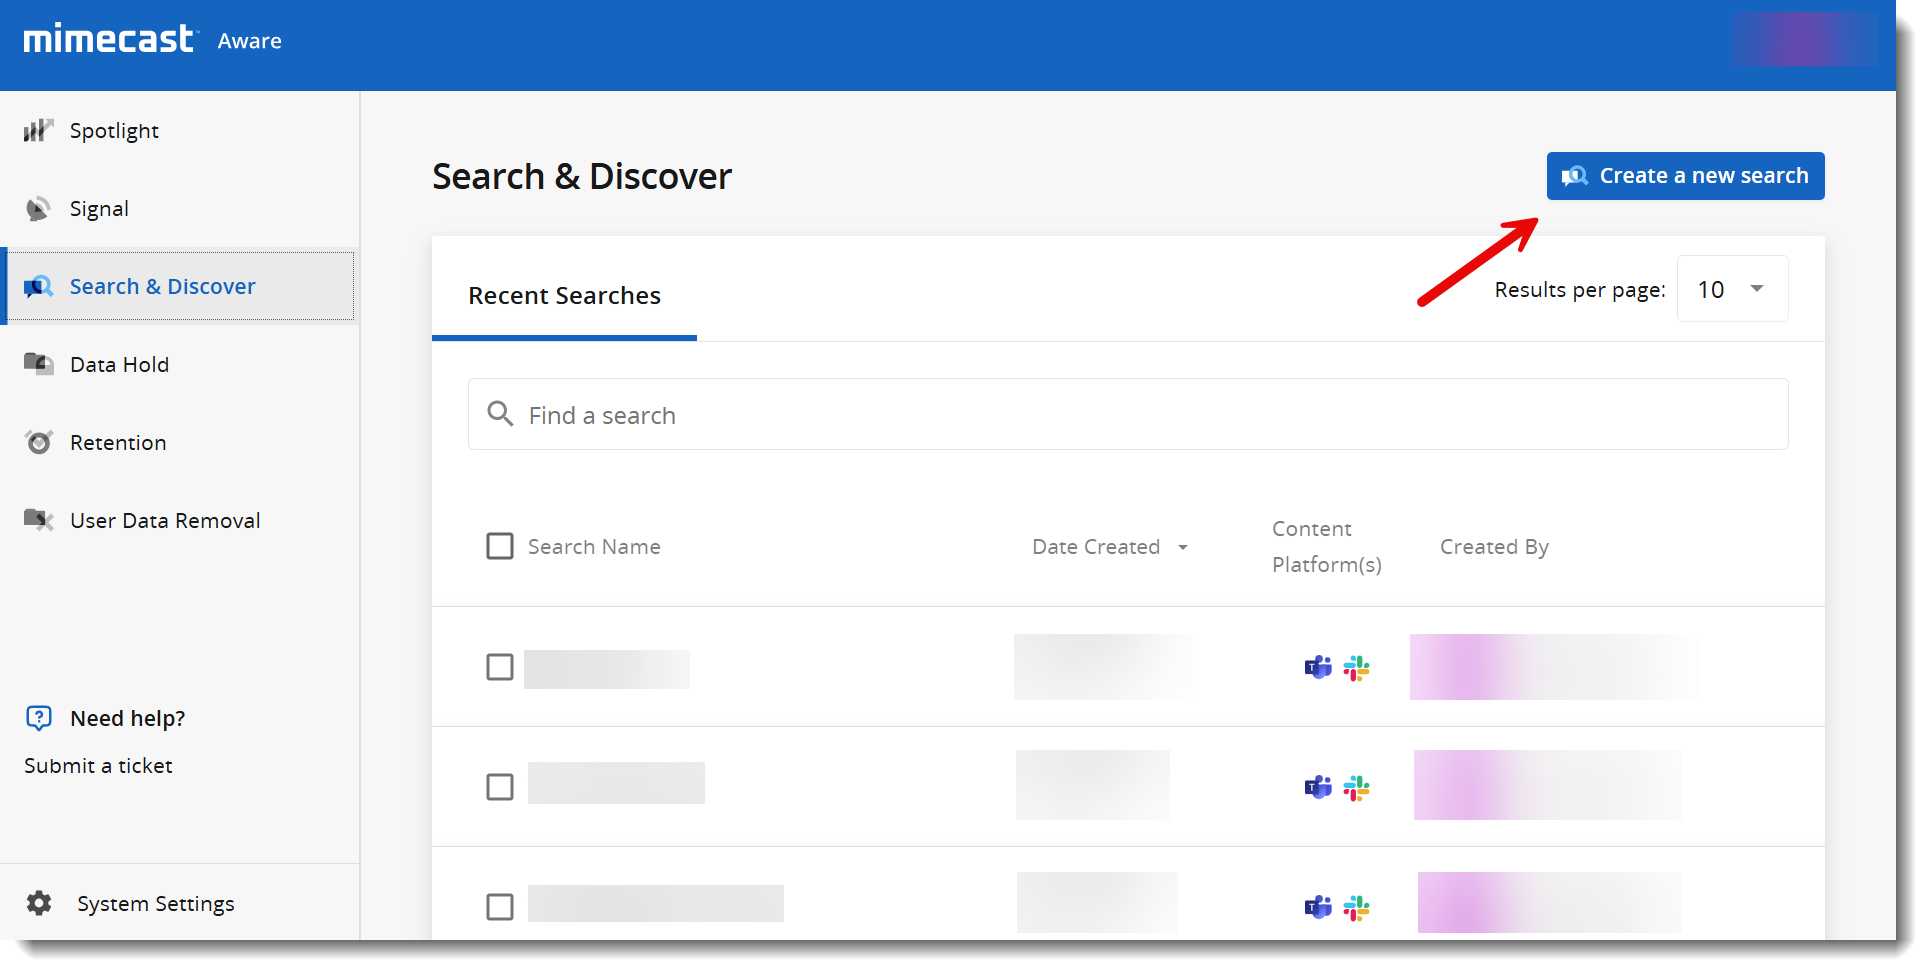Click Create a new search button

1685,176
